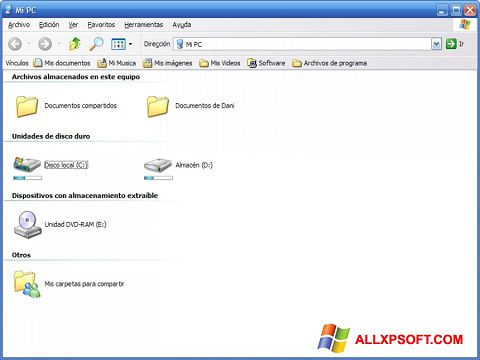
Task: Expand the Dirección address dropdown
Action: (436, 44)
